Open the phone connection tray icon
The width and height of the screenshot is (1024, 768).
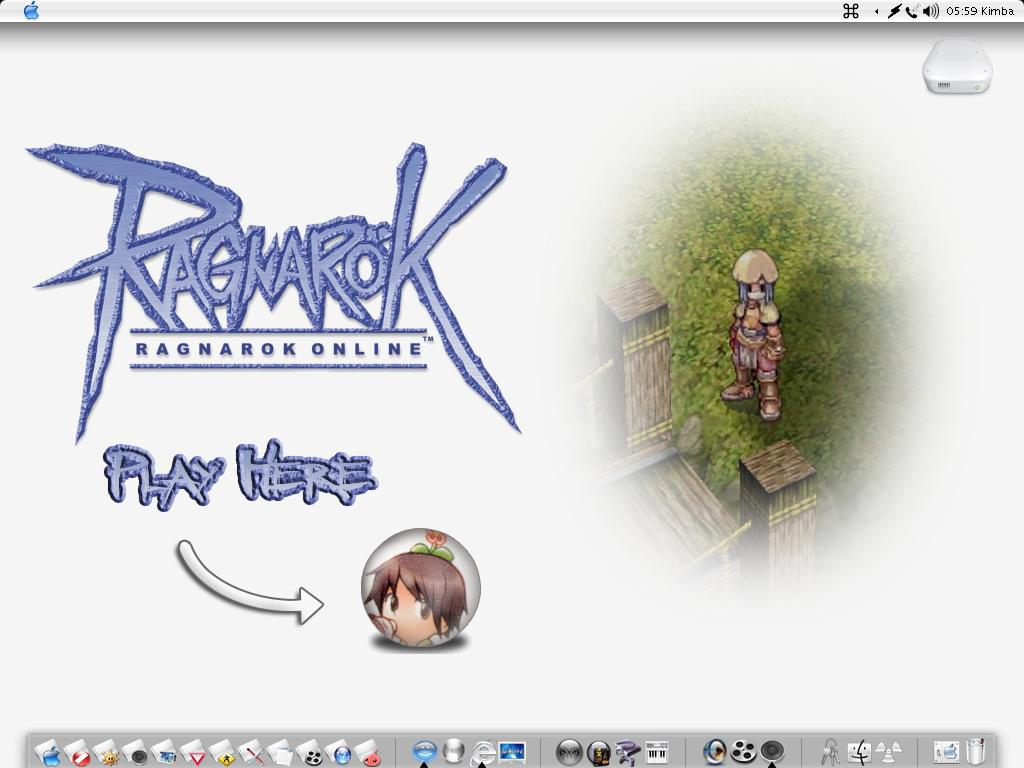pyautogui.click(x=912, y=11)
